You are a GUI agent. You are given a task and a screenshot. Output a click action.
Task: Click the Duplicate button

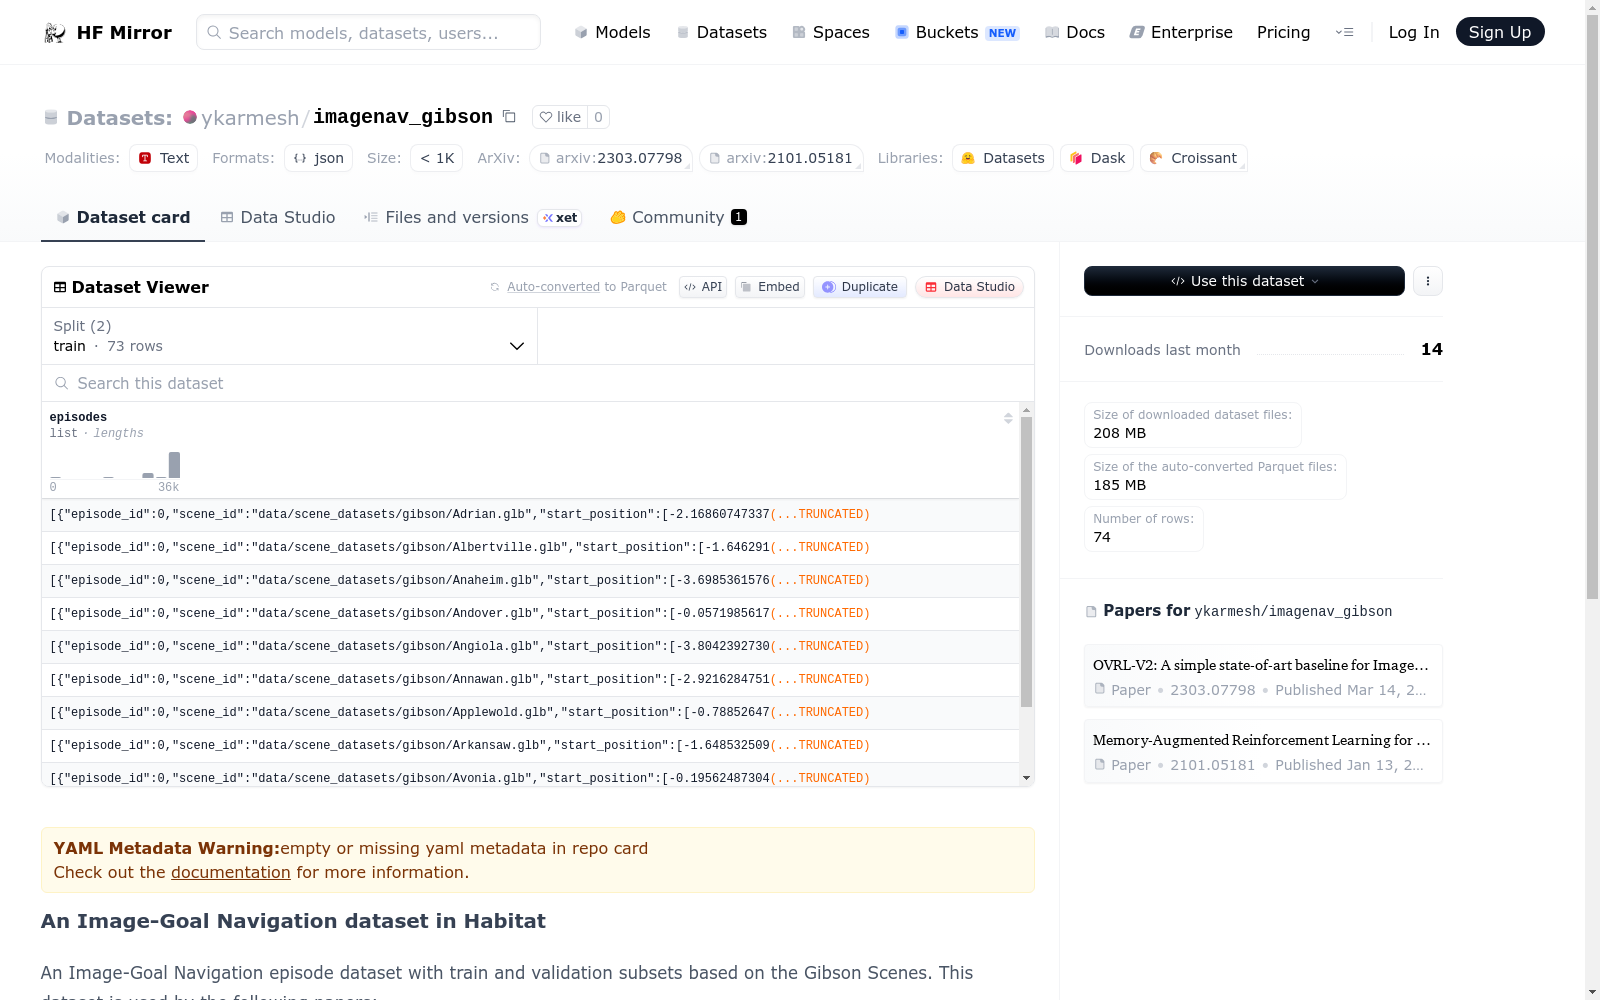click(x=860, y=287)
